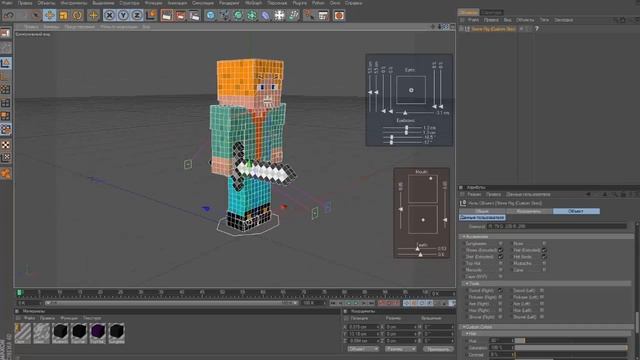The image size is (640, 360).
Task: Open Теги menu in object manager
Action: pyautogui.click(x=544, y=20)
